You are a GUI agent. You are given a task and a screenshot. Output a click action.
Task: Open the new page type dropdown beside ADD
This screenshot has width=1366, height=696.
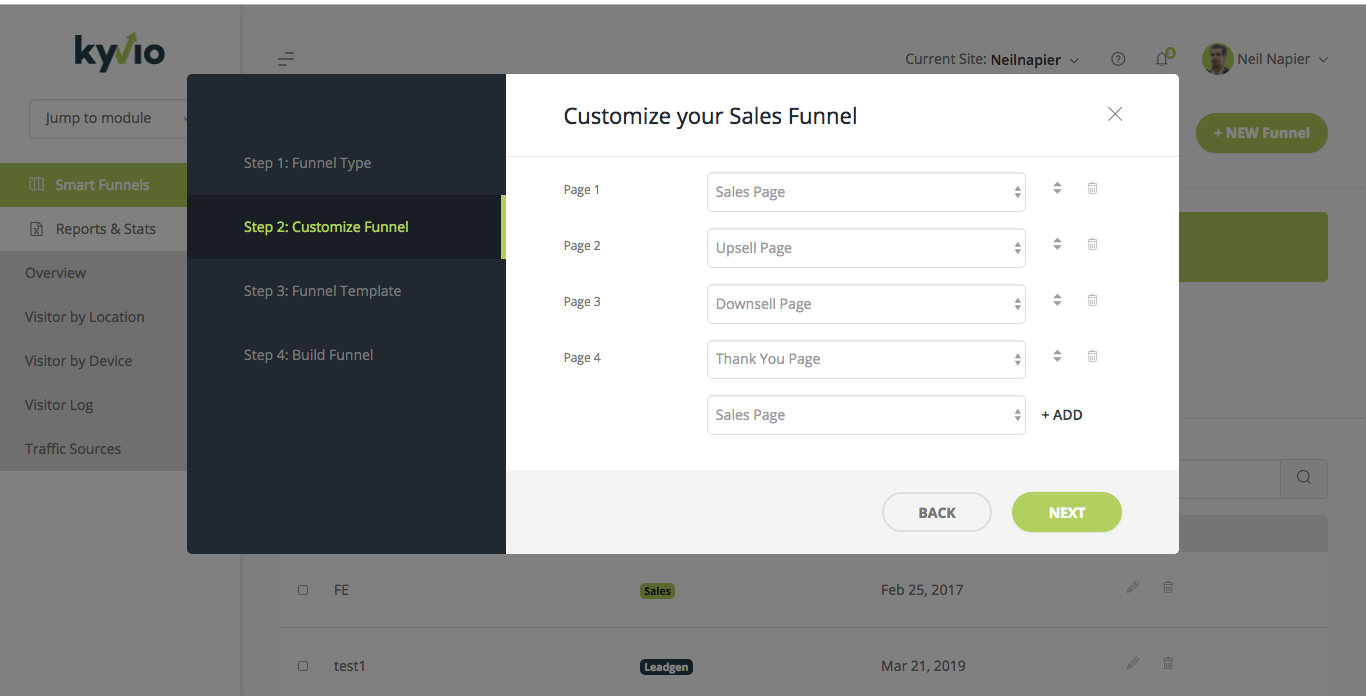pos(866,415)
